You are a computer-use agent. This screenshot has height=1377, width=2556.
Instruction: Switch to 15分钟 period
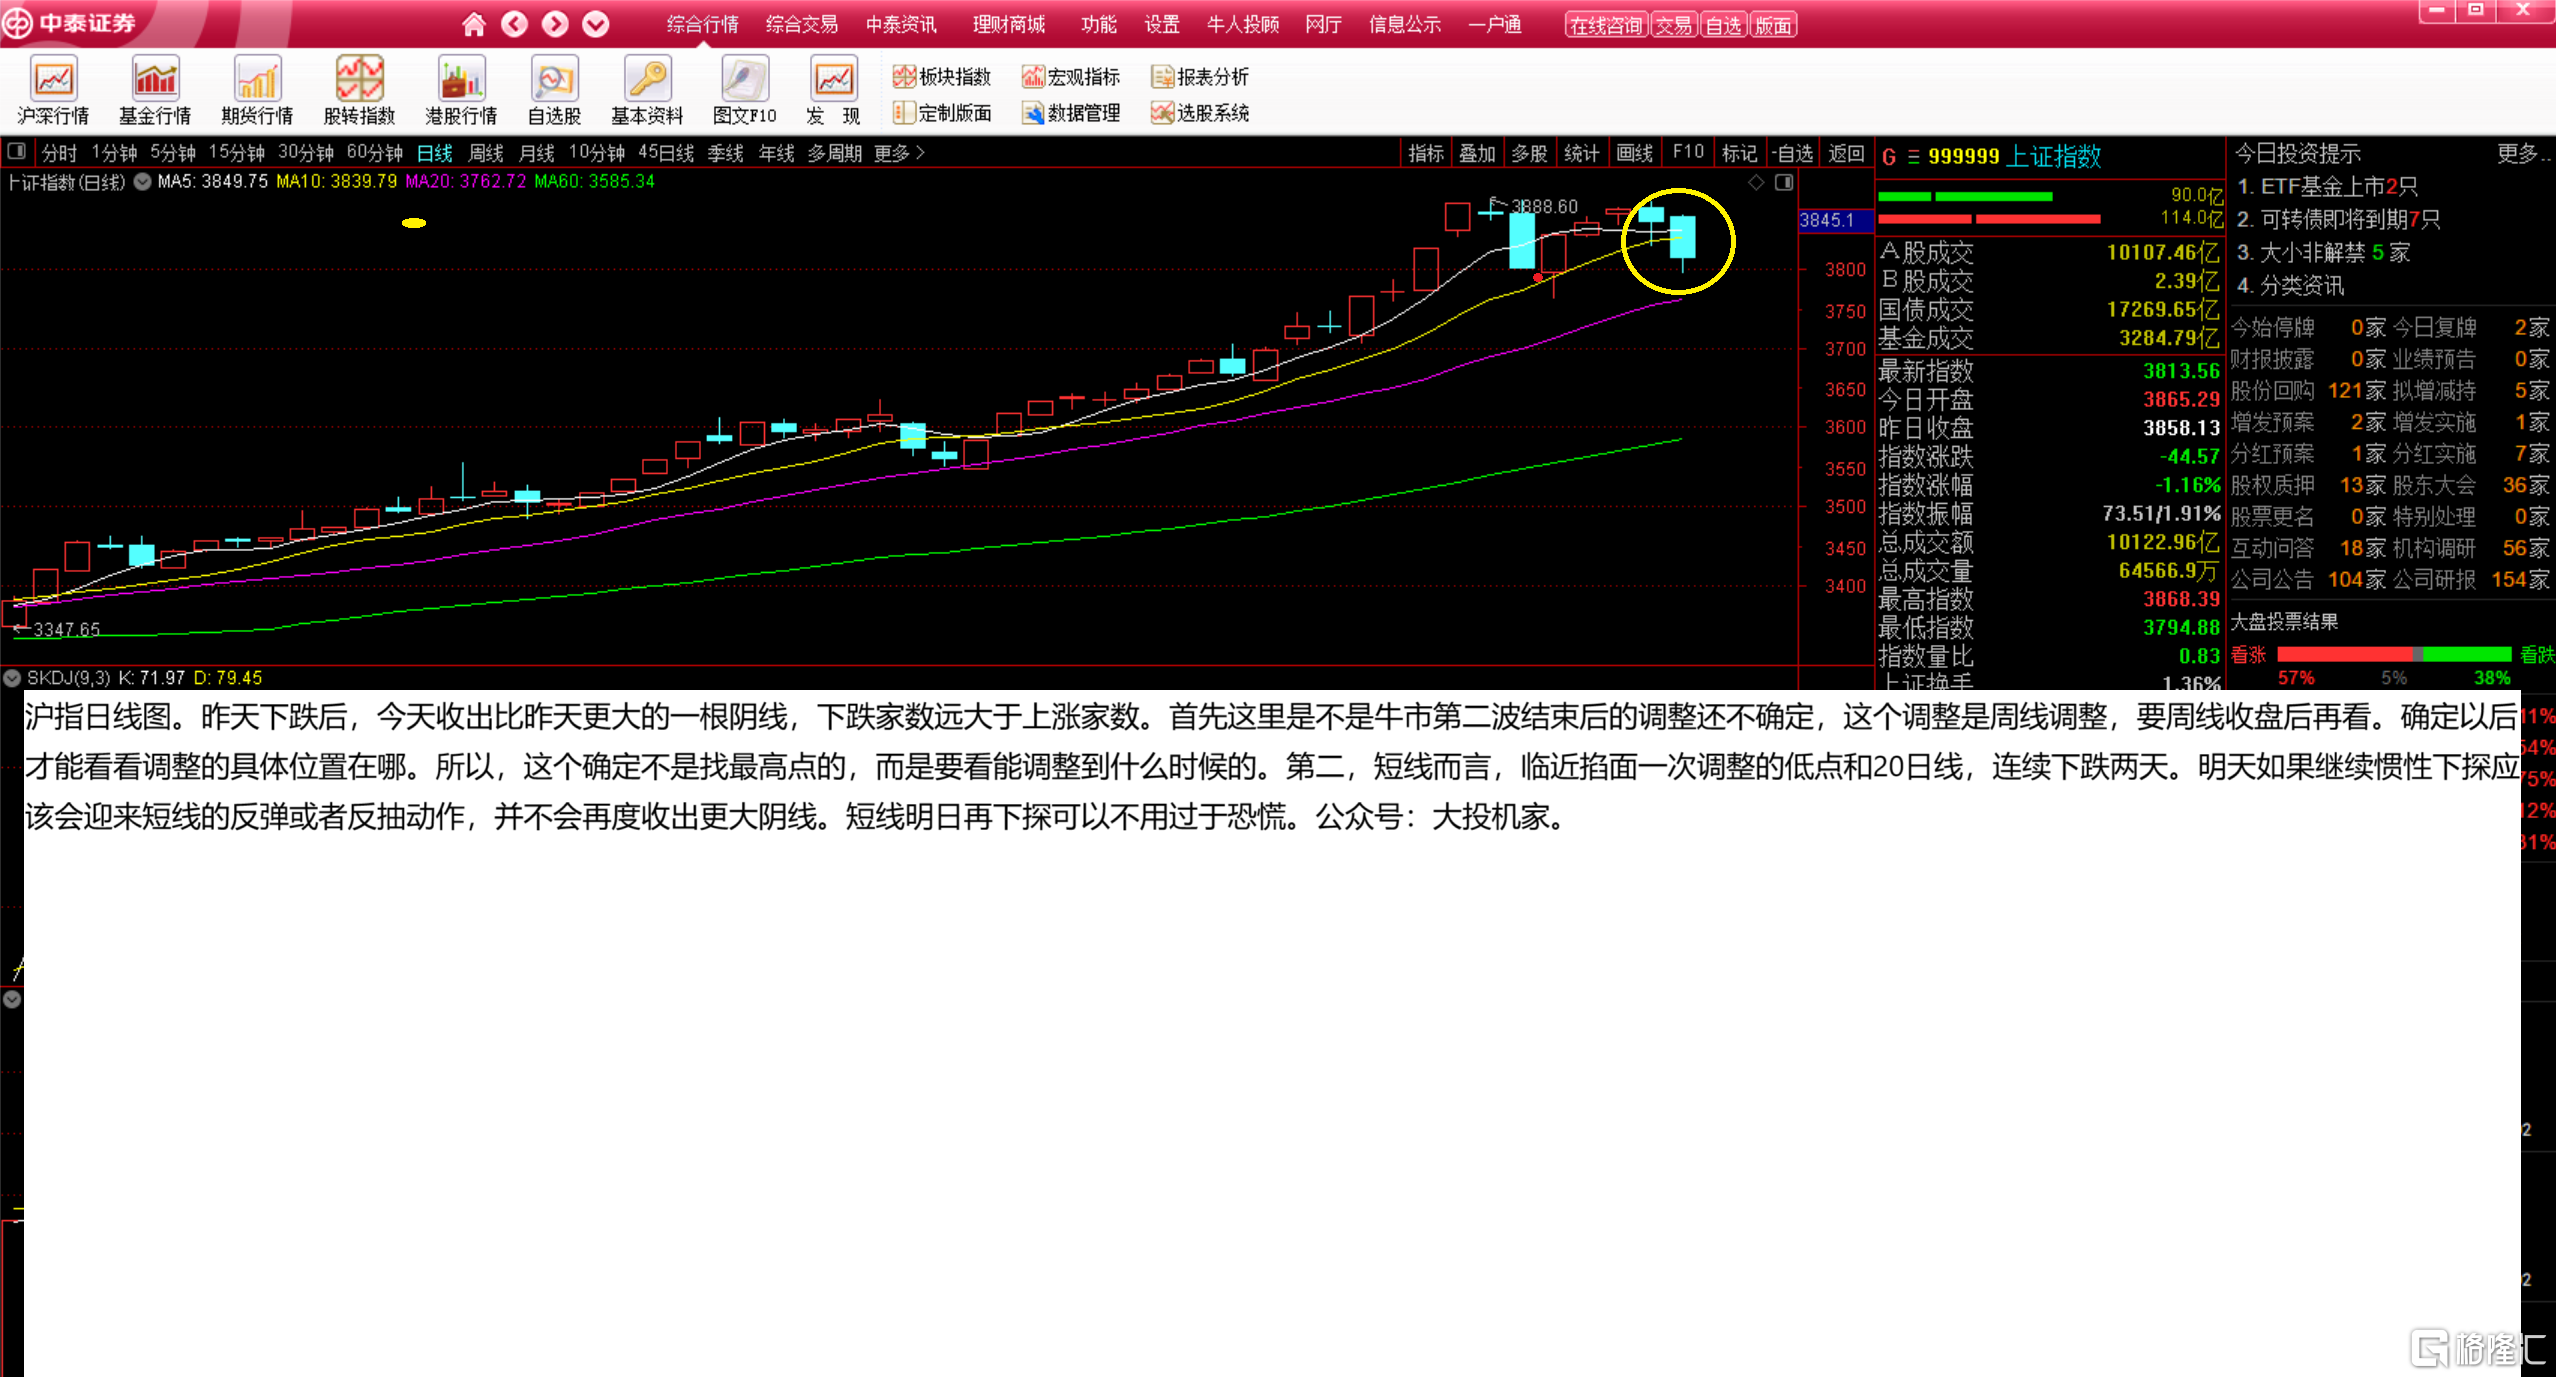click(x=236, y=153)
